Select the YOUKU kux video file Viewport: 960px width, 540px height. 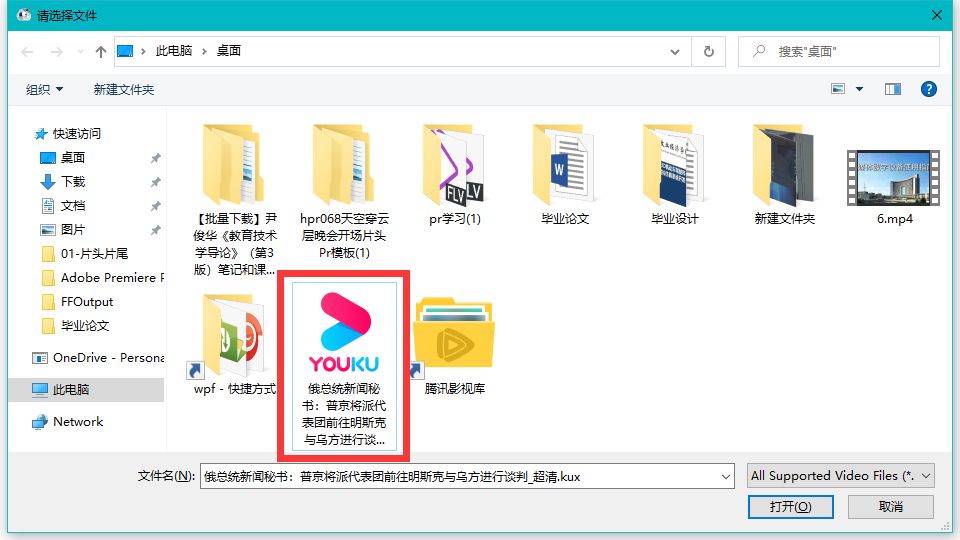[344, 366]
